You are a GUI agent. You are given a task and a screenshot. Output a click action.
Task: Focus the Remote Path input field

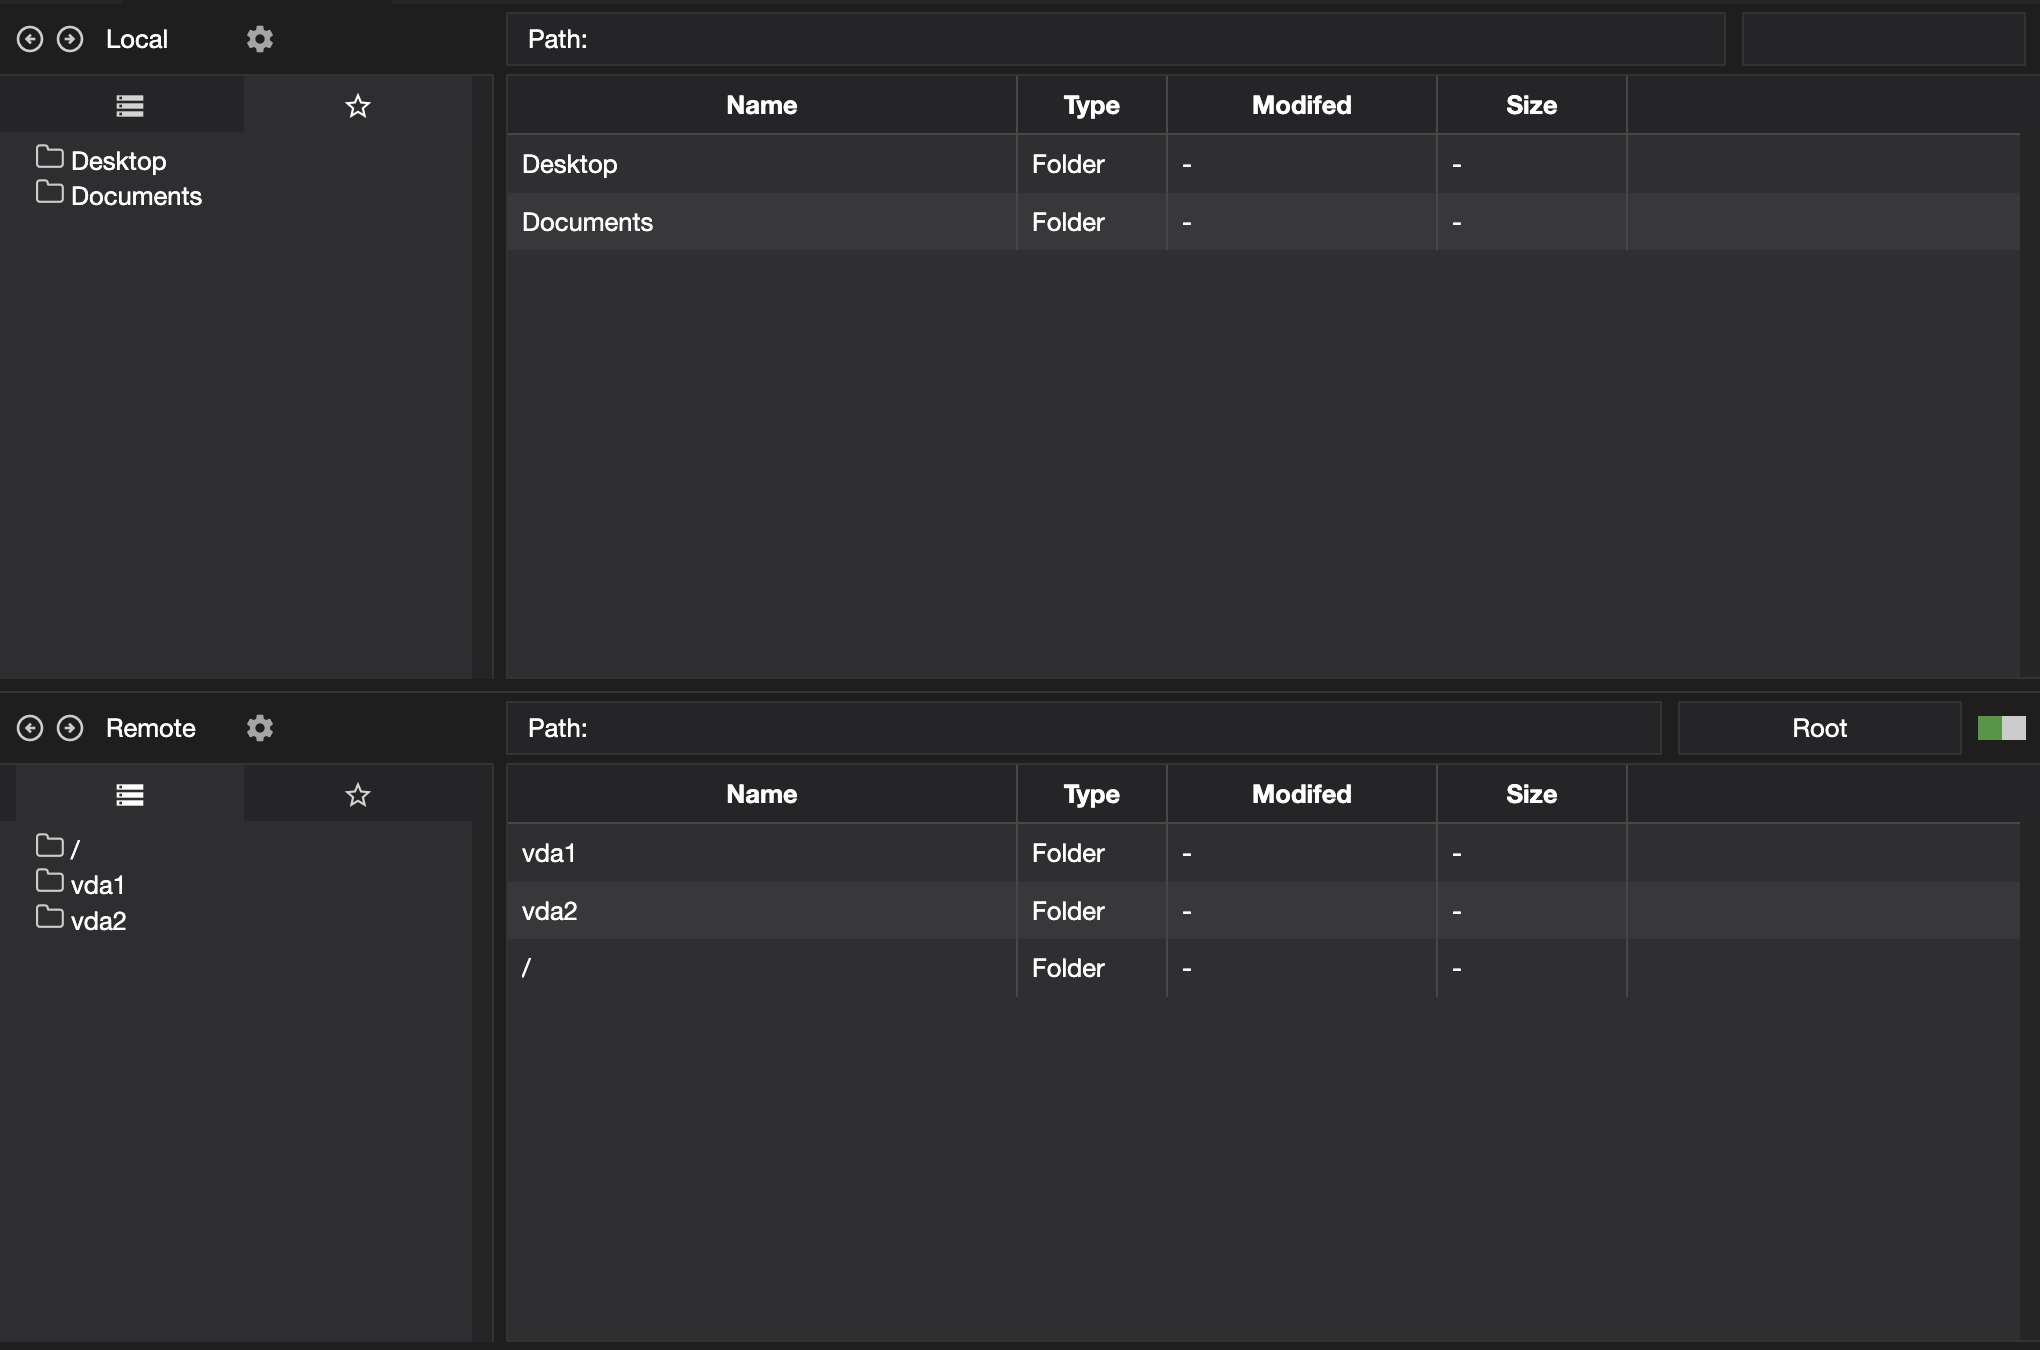pyautogui.click(x=1084, y=728)
